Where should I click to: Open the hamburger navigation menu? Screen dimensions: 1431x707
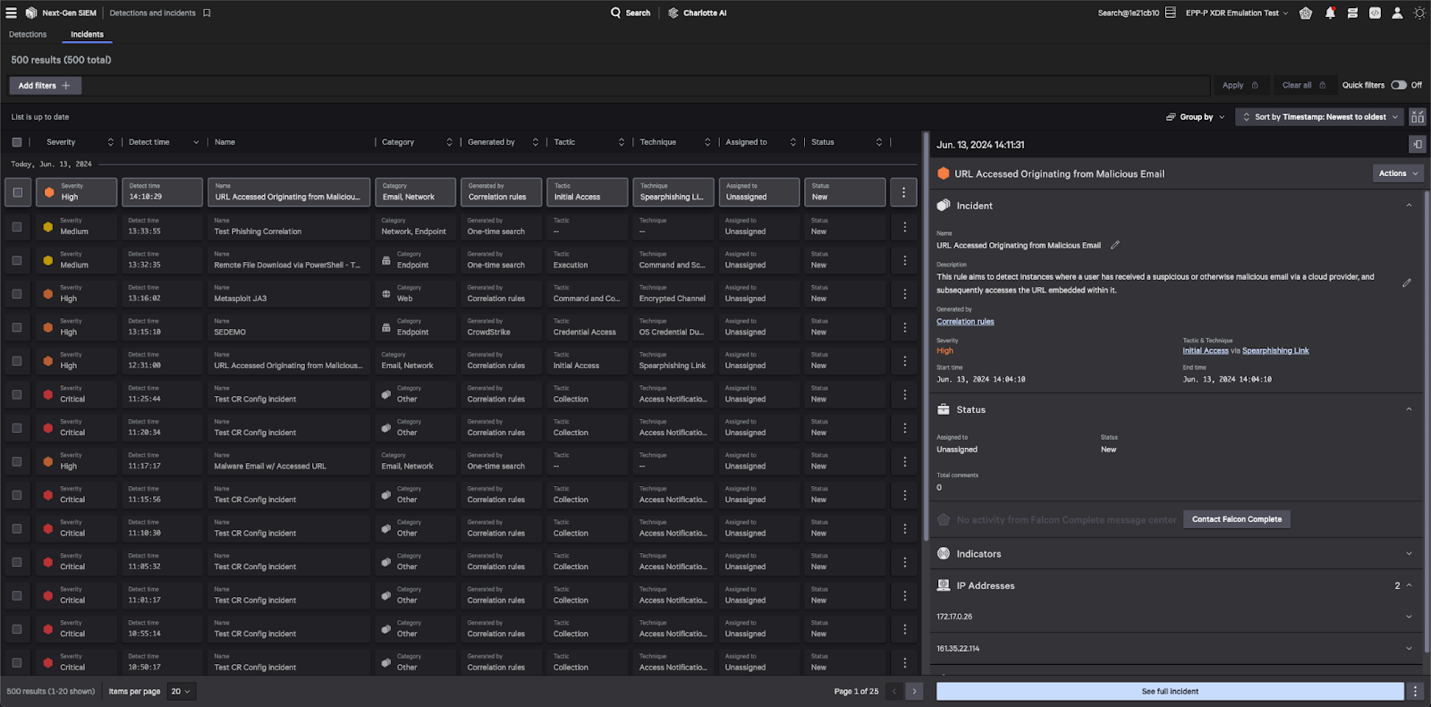[x=11, y=13]
